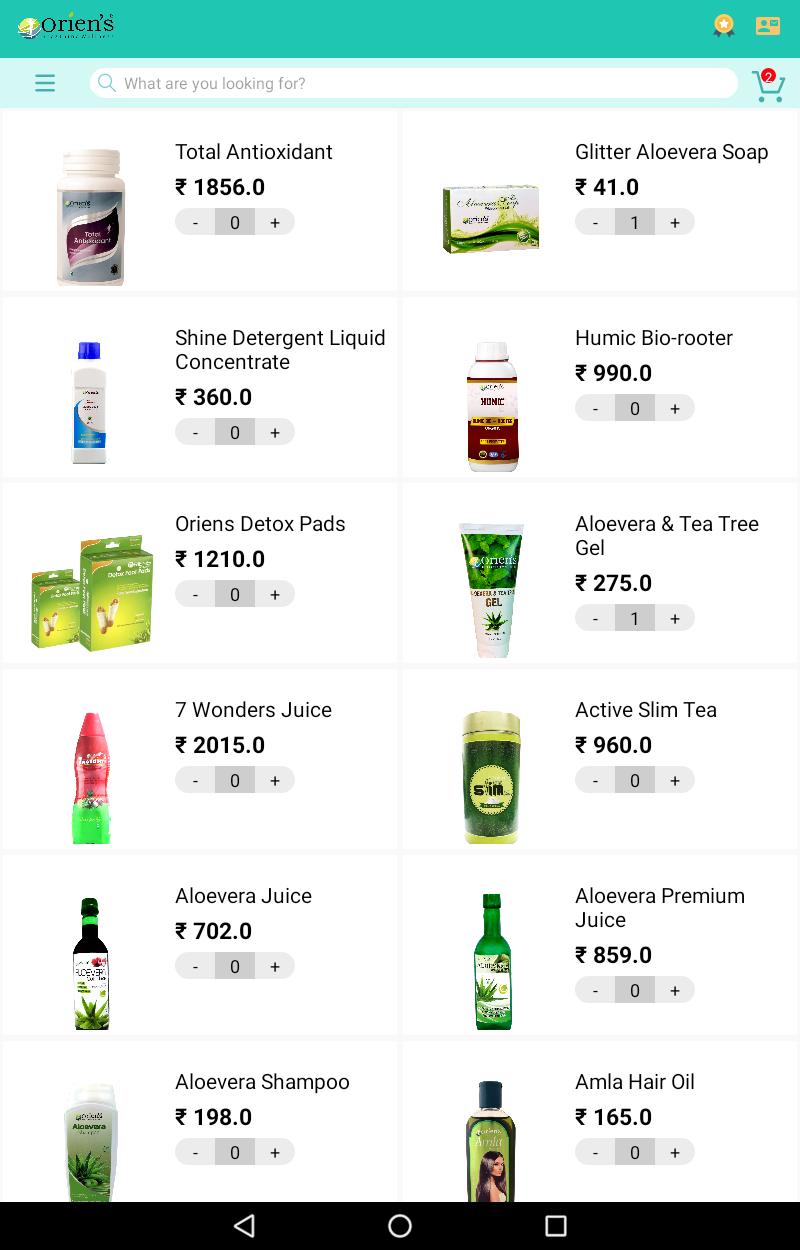Open the hamburger navigation menu

(x=45, y=83)
